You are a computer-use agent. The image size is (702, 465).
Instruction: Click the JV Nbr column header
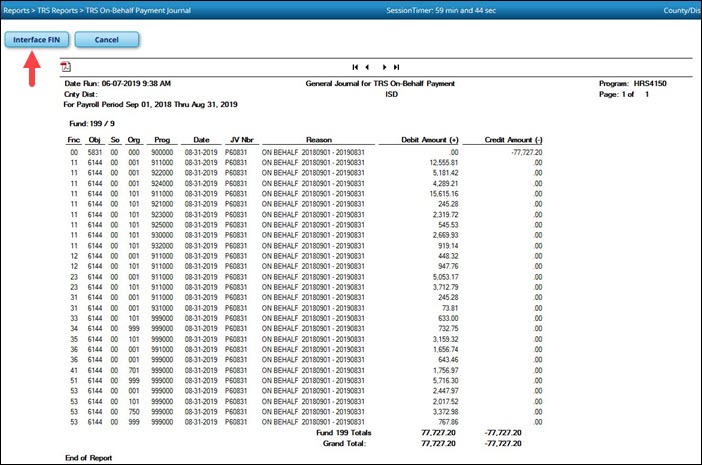point(238,140)
